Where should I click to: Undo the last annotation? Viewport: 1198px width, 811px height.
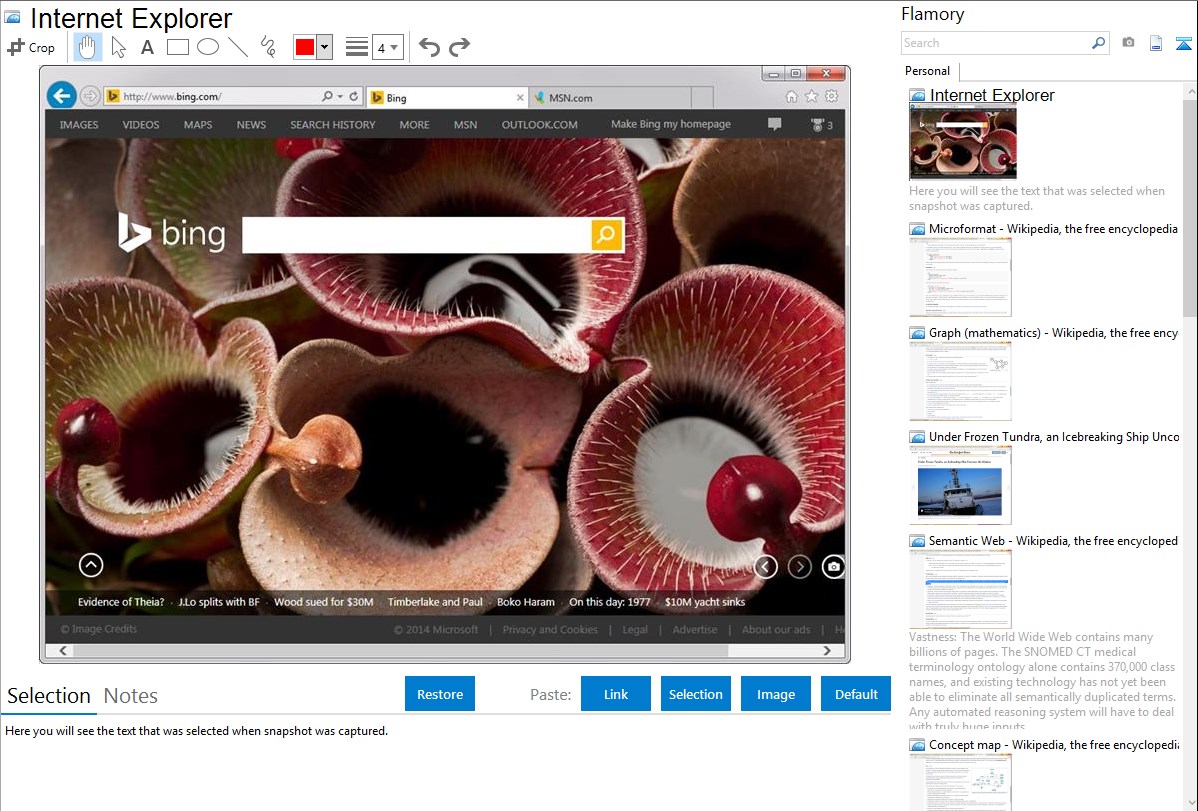429,47
